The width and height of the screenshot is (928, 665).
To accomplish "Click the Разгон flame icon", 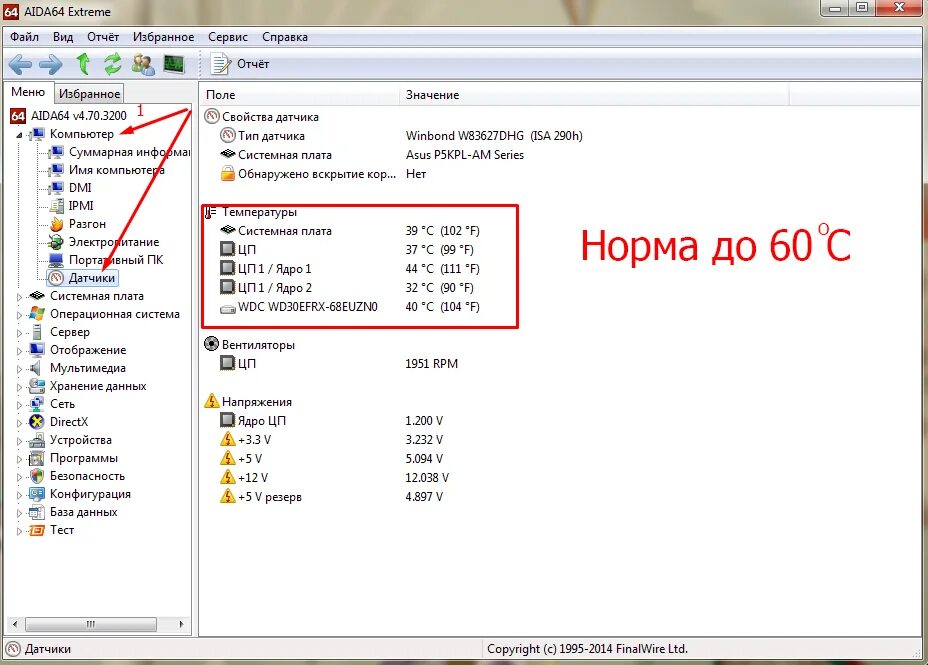I will click(x=57, y=224).
